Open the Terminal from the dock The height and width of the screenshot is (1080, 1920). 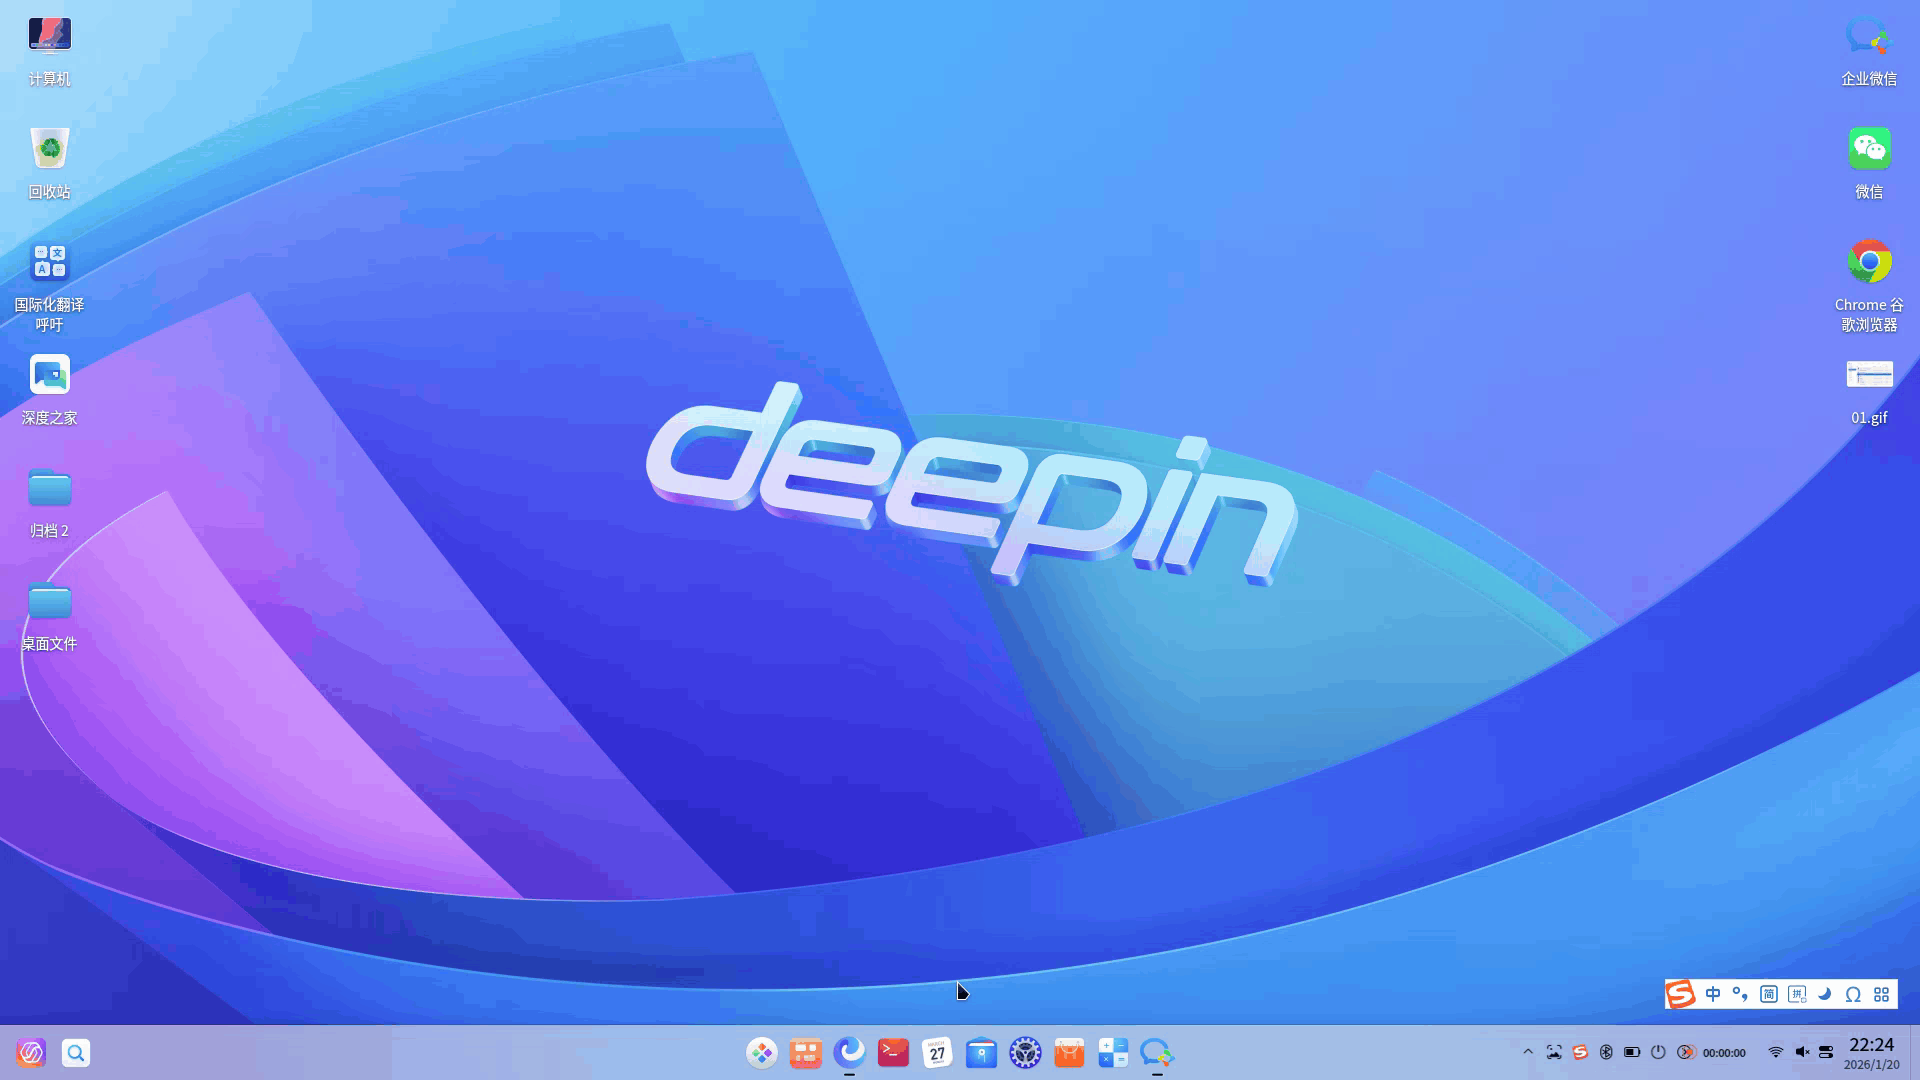point(893,1052)
